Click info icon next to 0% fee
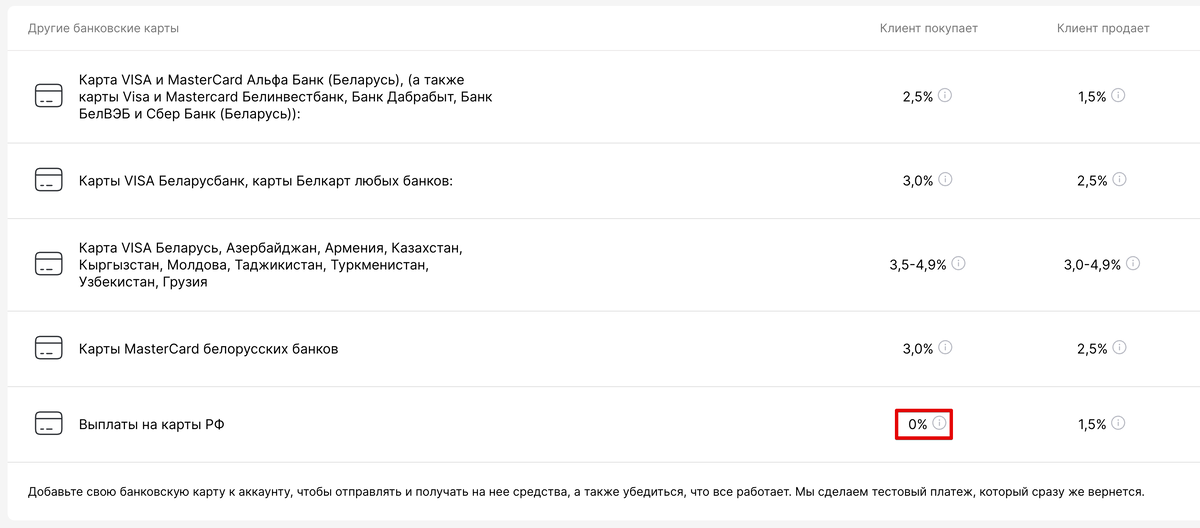This screenshot has width=1200, height=528. click(939, 424)
